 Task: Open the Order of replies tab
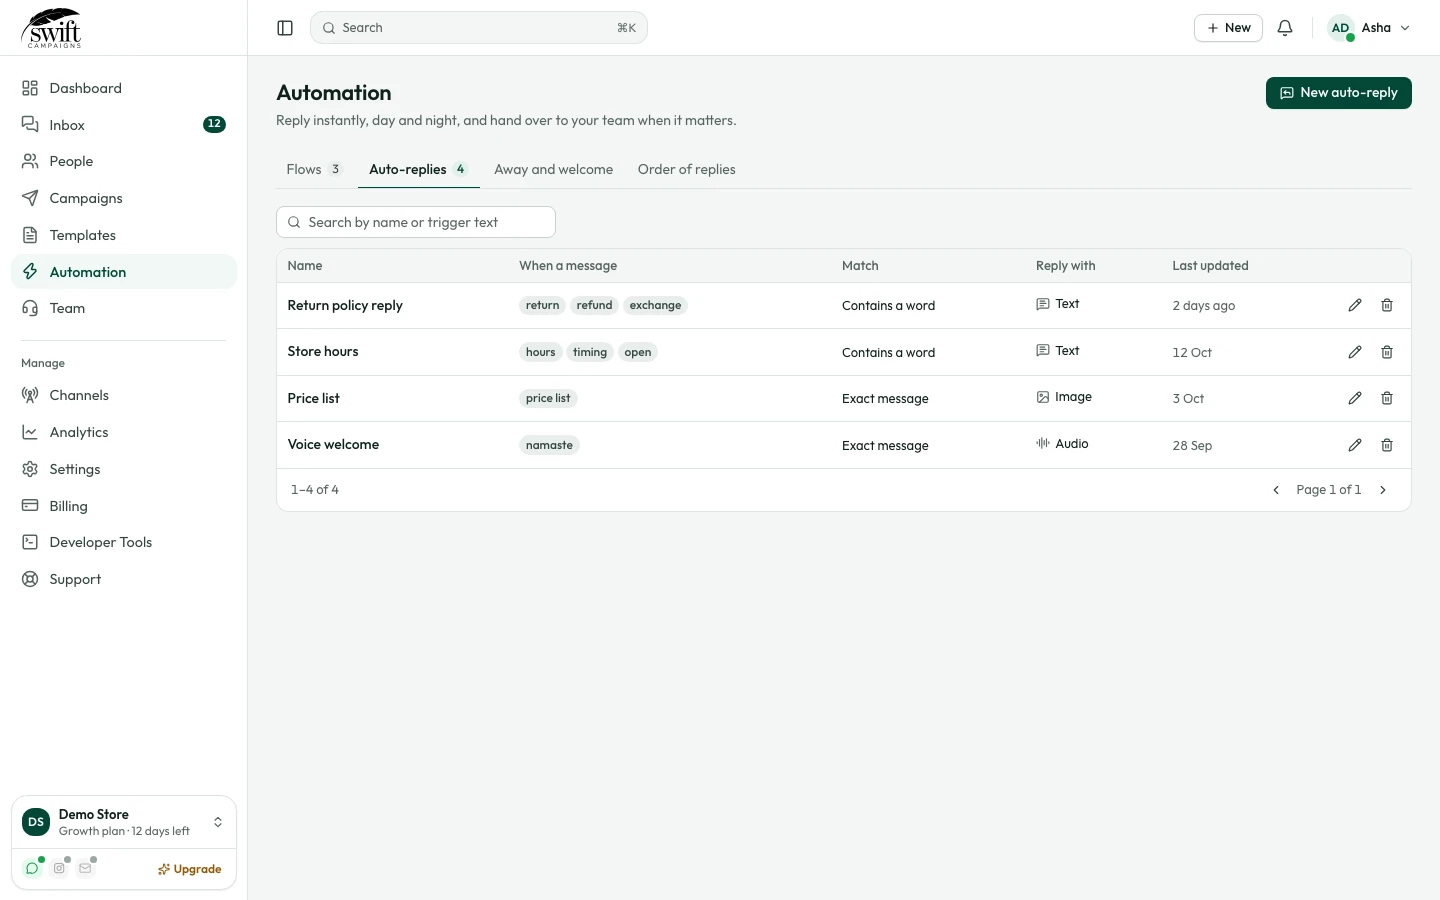pyautogui.click(x=686, y=169)
